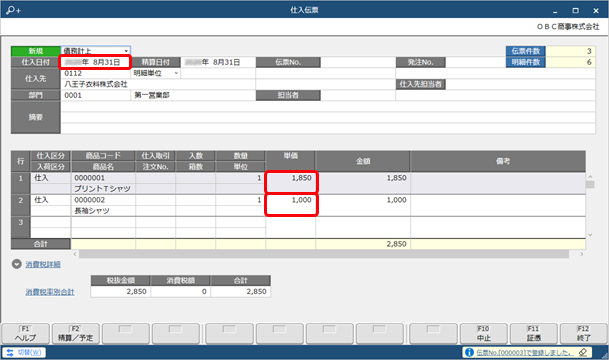
Task: Expand the 消費税詳細 section with the round arrow
Action: click(x=16, y=264)
